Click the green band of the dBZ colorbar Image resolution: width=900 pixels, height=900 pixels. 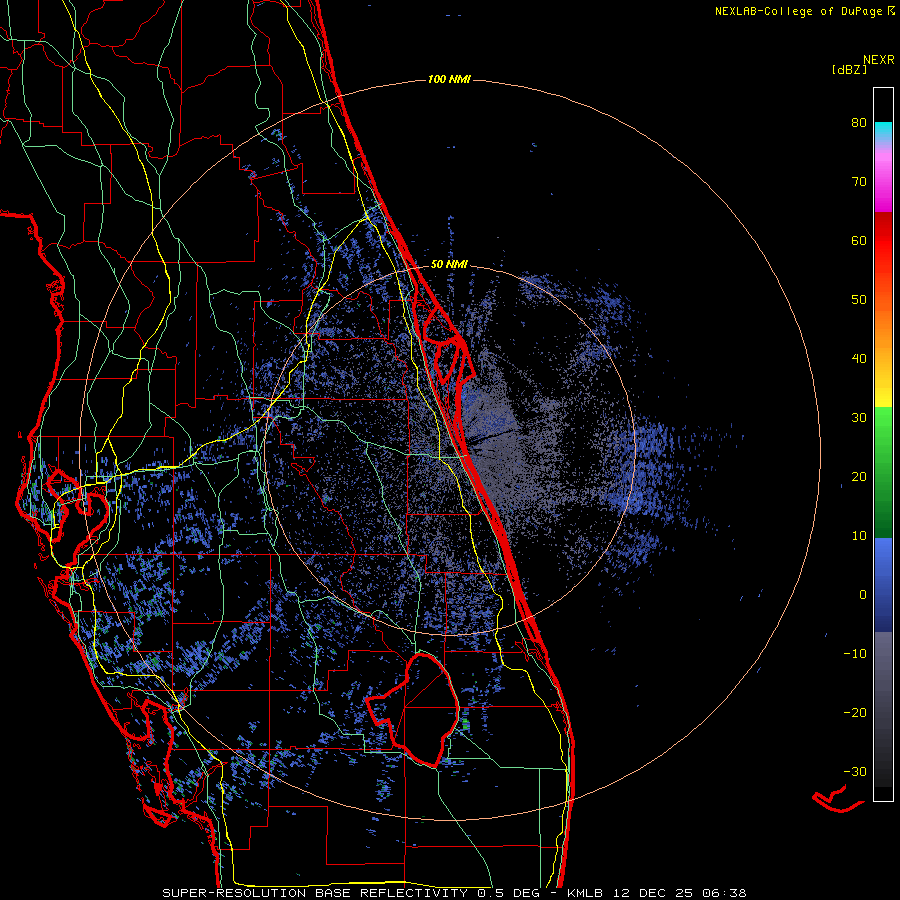click(x=883, y=472)
